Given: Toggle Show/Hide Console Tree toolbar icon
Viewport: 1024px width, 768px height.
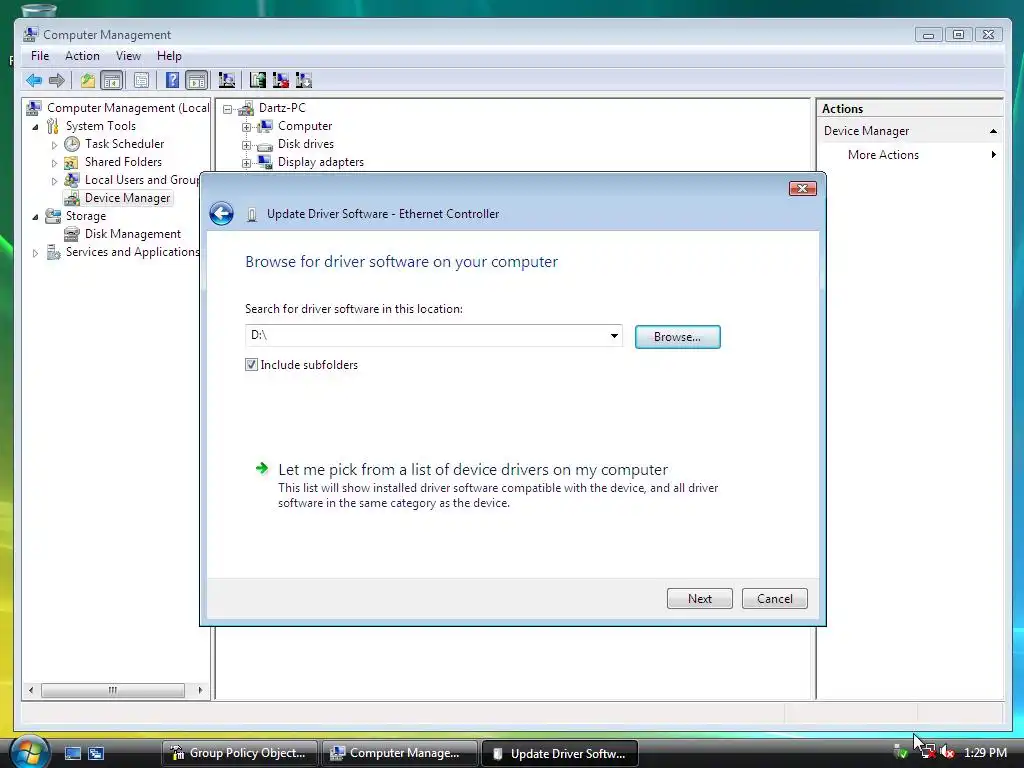Looking at the screenshot, I should tap(112, 80).
